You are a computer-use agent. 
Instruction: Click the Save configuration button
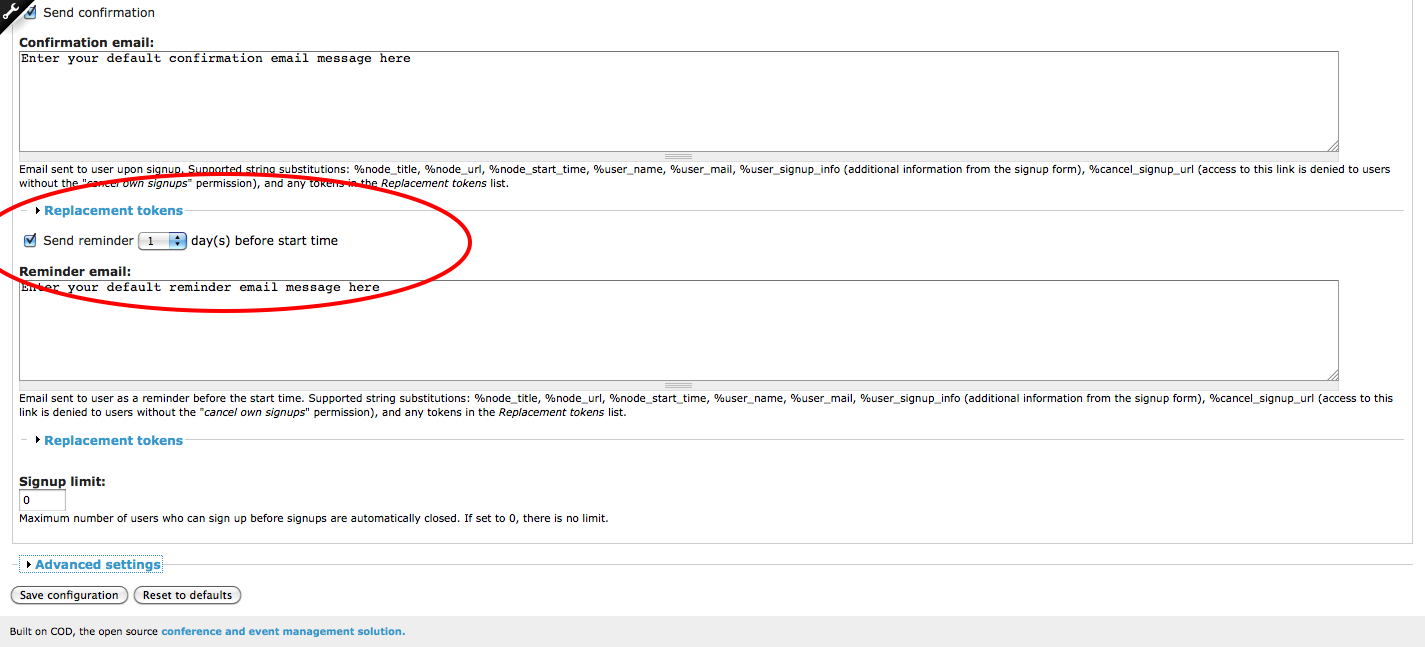click(x=69, y=595)
